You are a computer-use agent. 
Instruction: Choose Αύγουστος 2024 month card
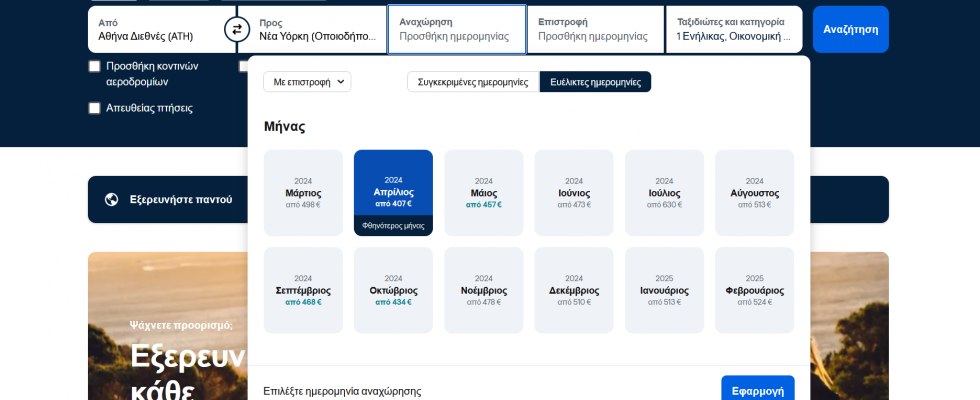754,193
